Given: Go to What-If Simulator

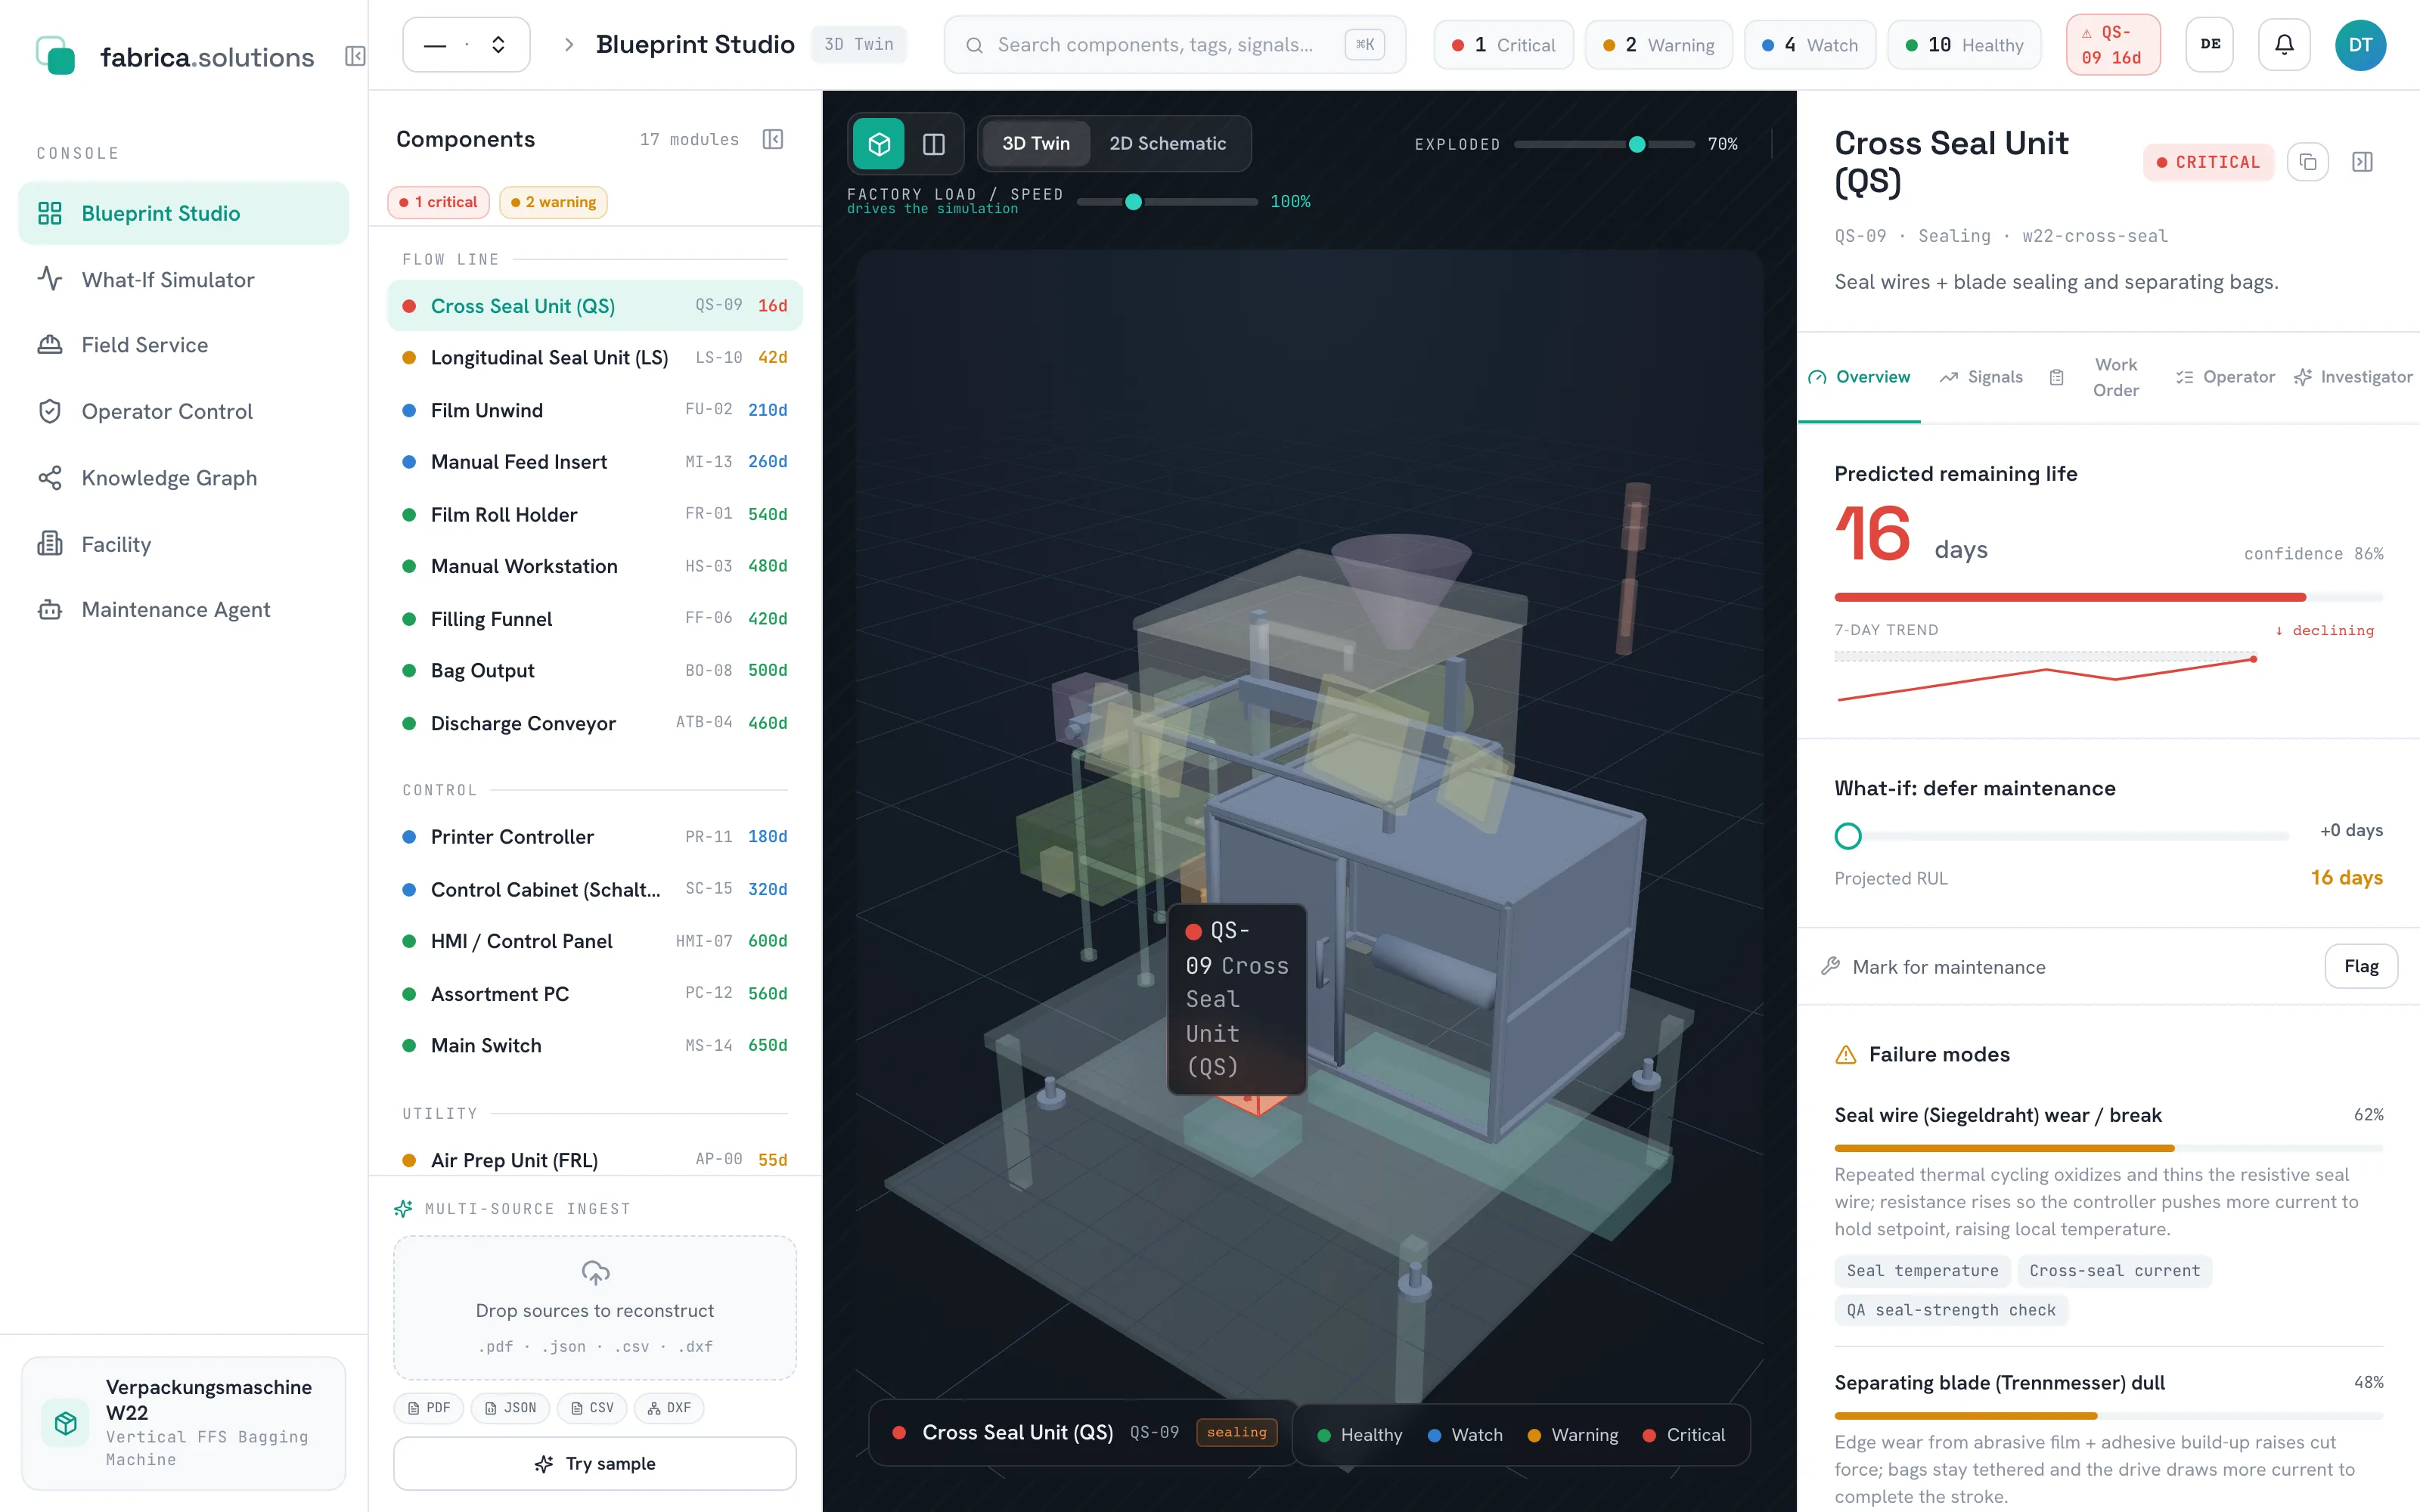Looking at the screenshot, I should click(184, 279).
